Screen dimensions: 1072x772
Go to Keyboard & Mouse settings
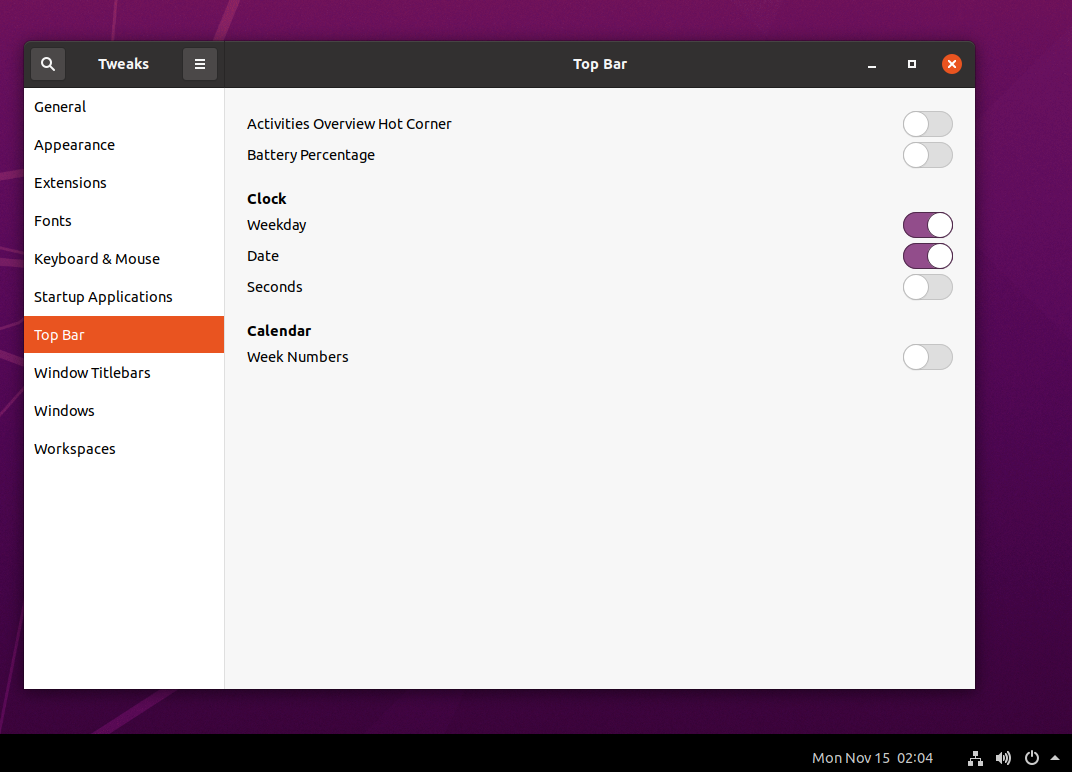pyautogui.click(x=96, y=259)
